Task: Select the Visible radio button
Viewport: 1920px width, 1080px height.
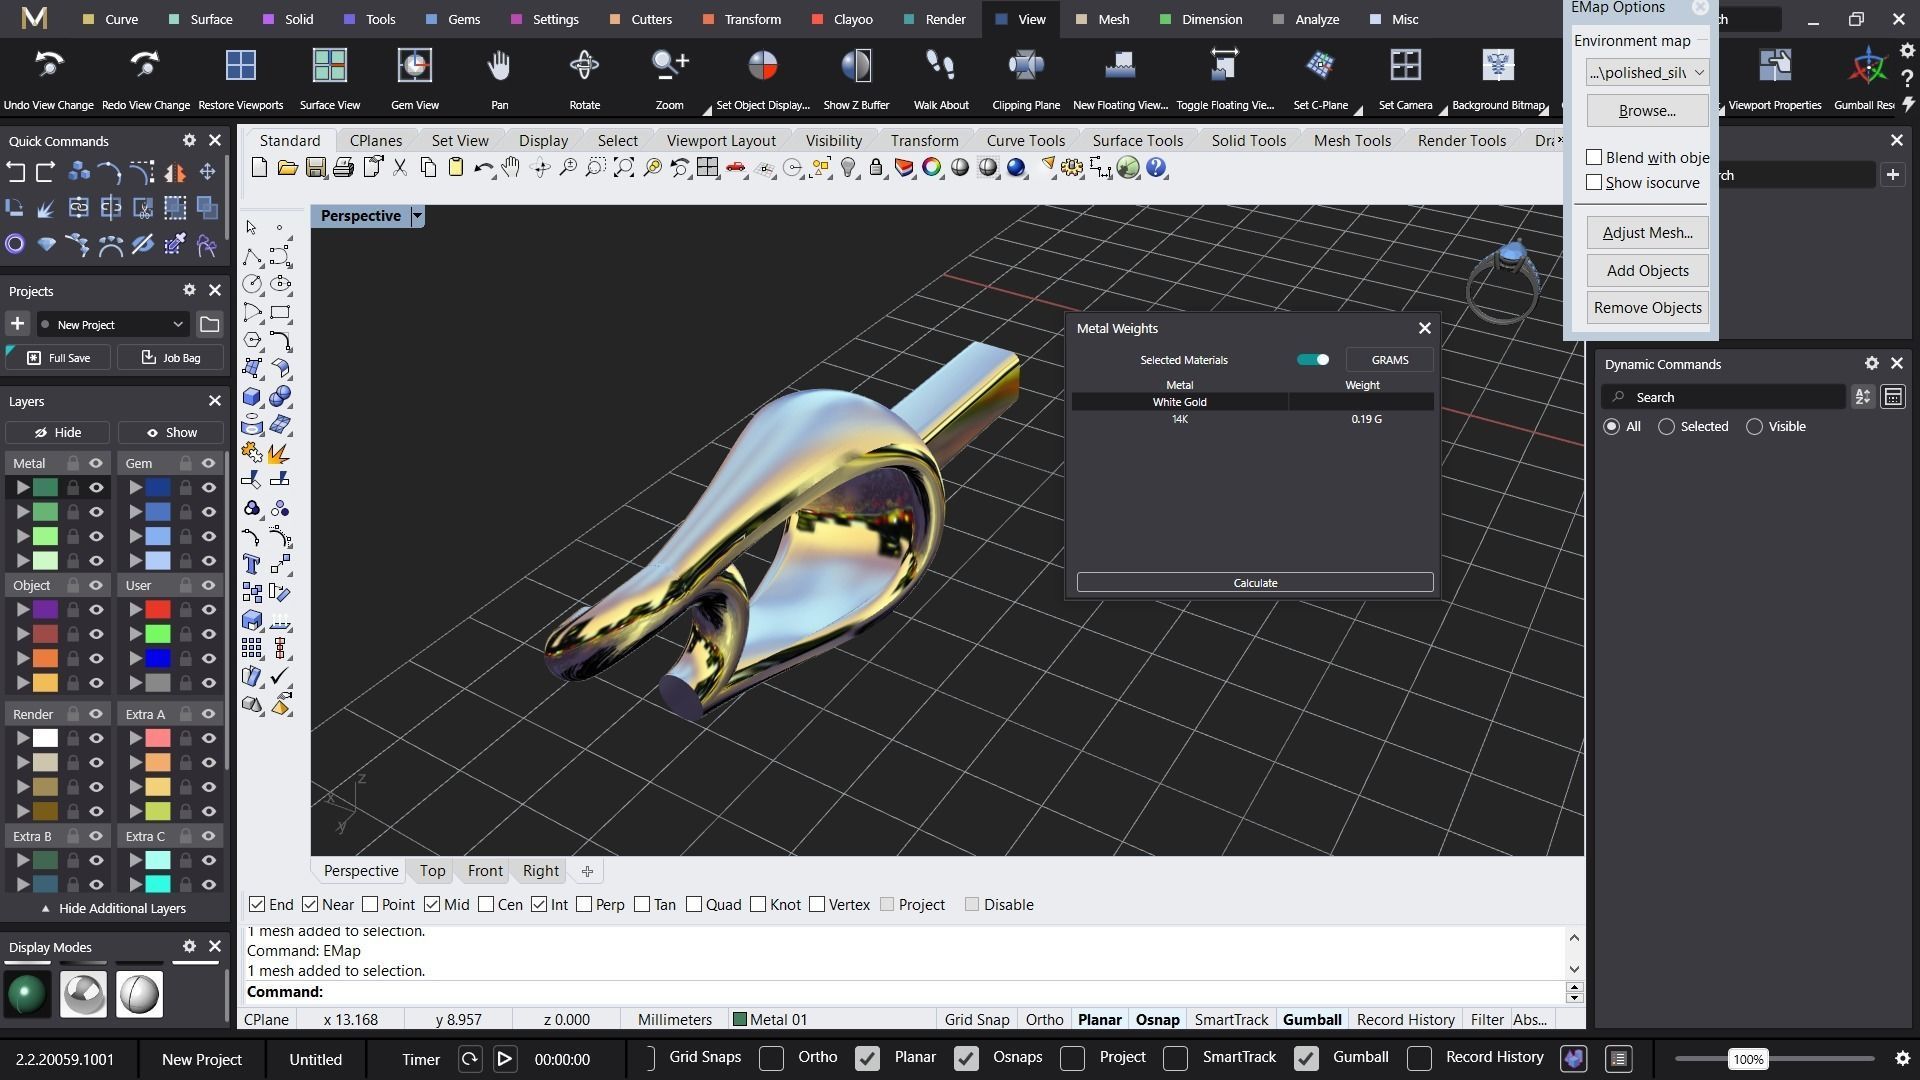Action: tap(1754, 427)
